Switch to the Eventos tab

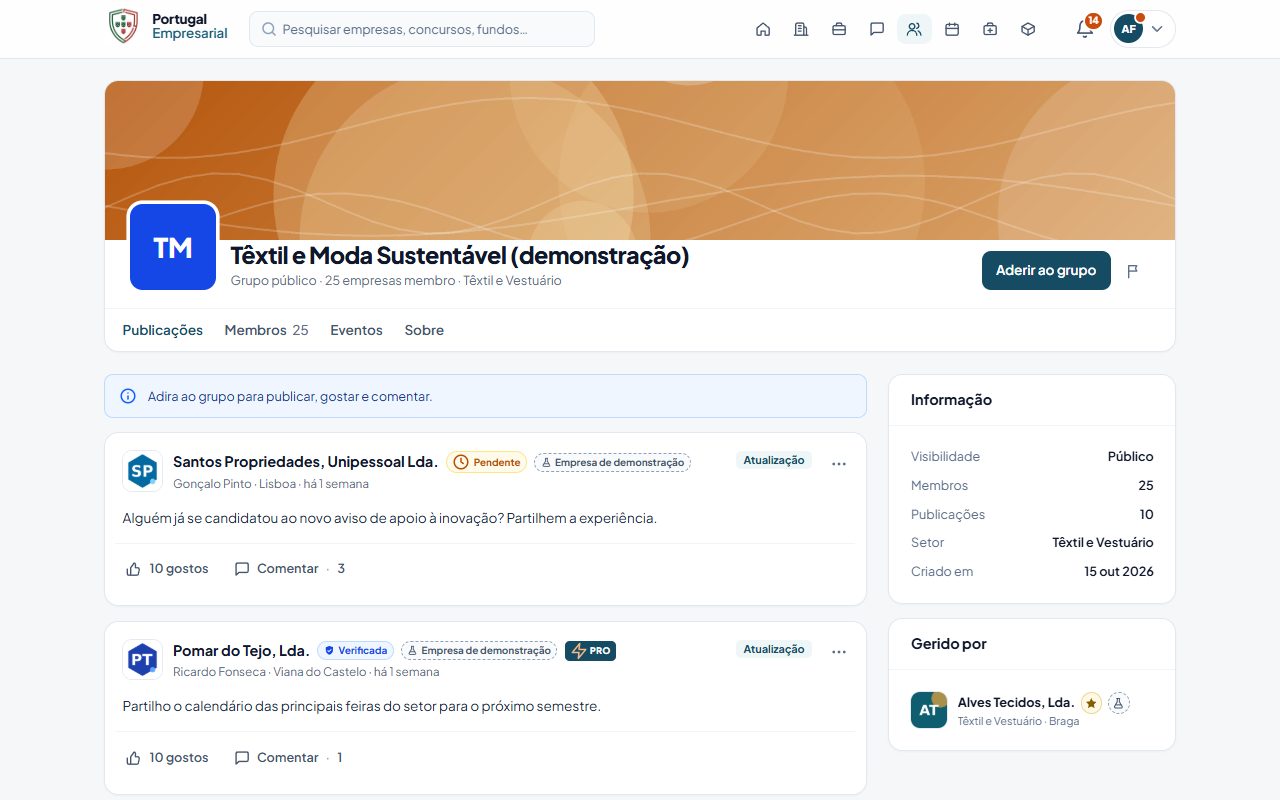tap(356, 330)
